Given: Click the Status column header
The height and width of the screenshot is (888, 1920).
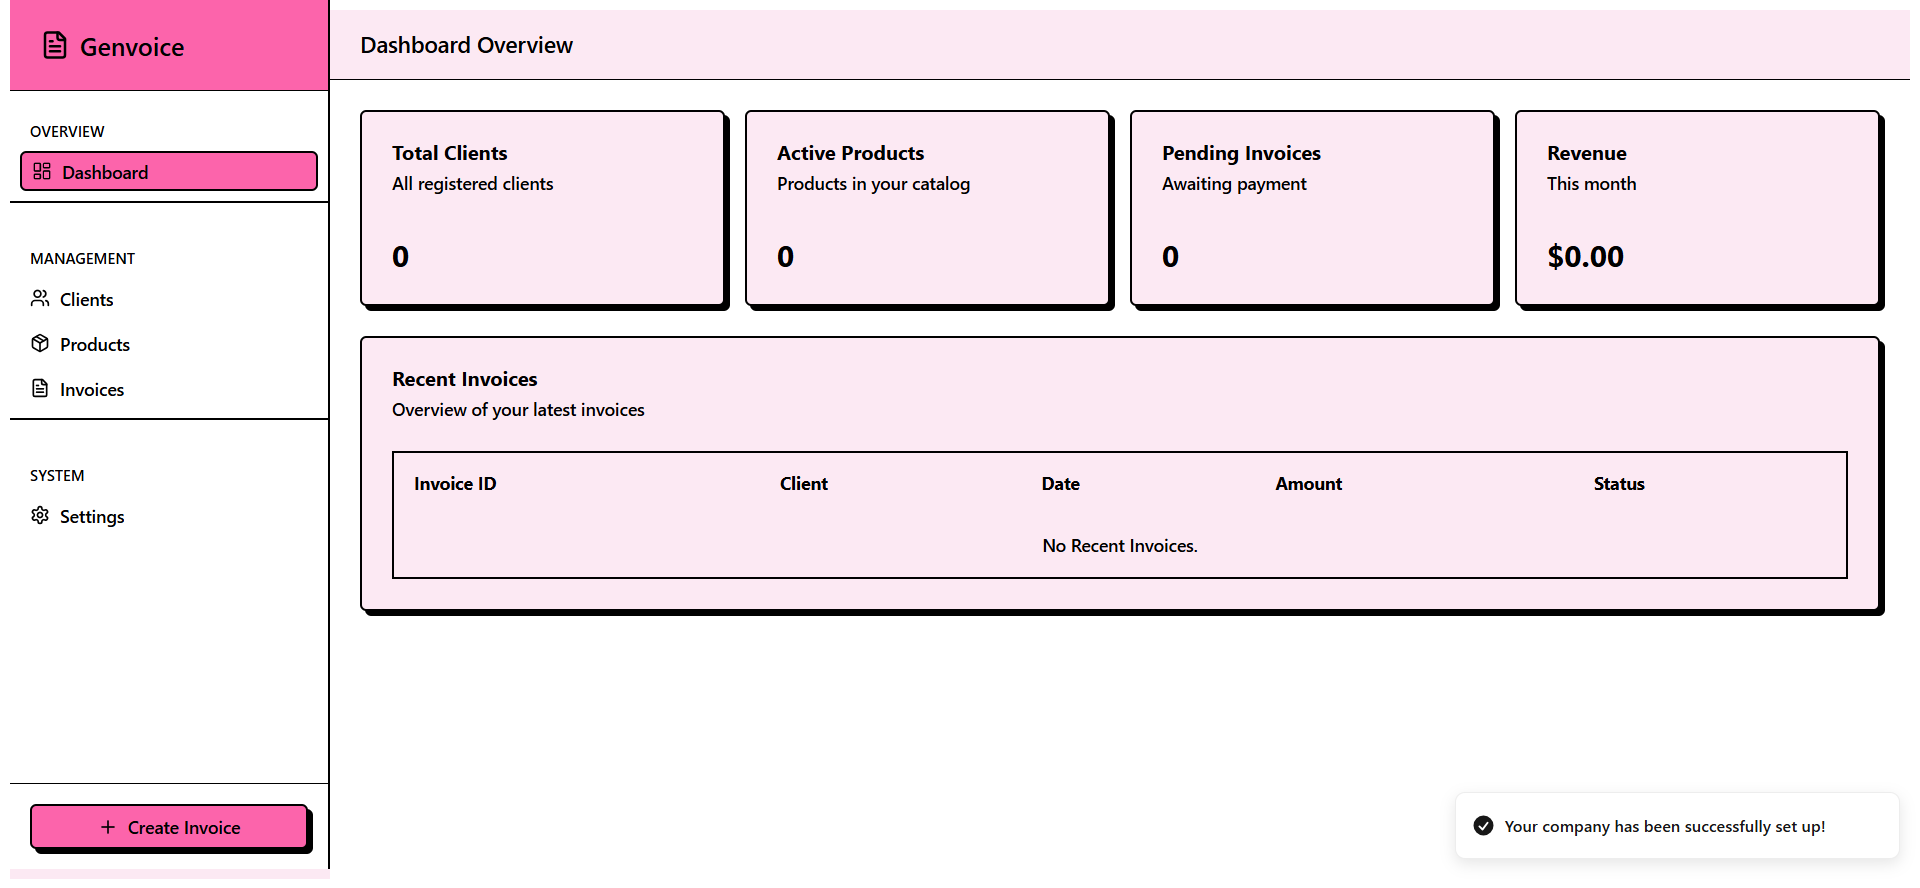Looking at the screenshot, I should point(1619,484).
